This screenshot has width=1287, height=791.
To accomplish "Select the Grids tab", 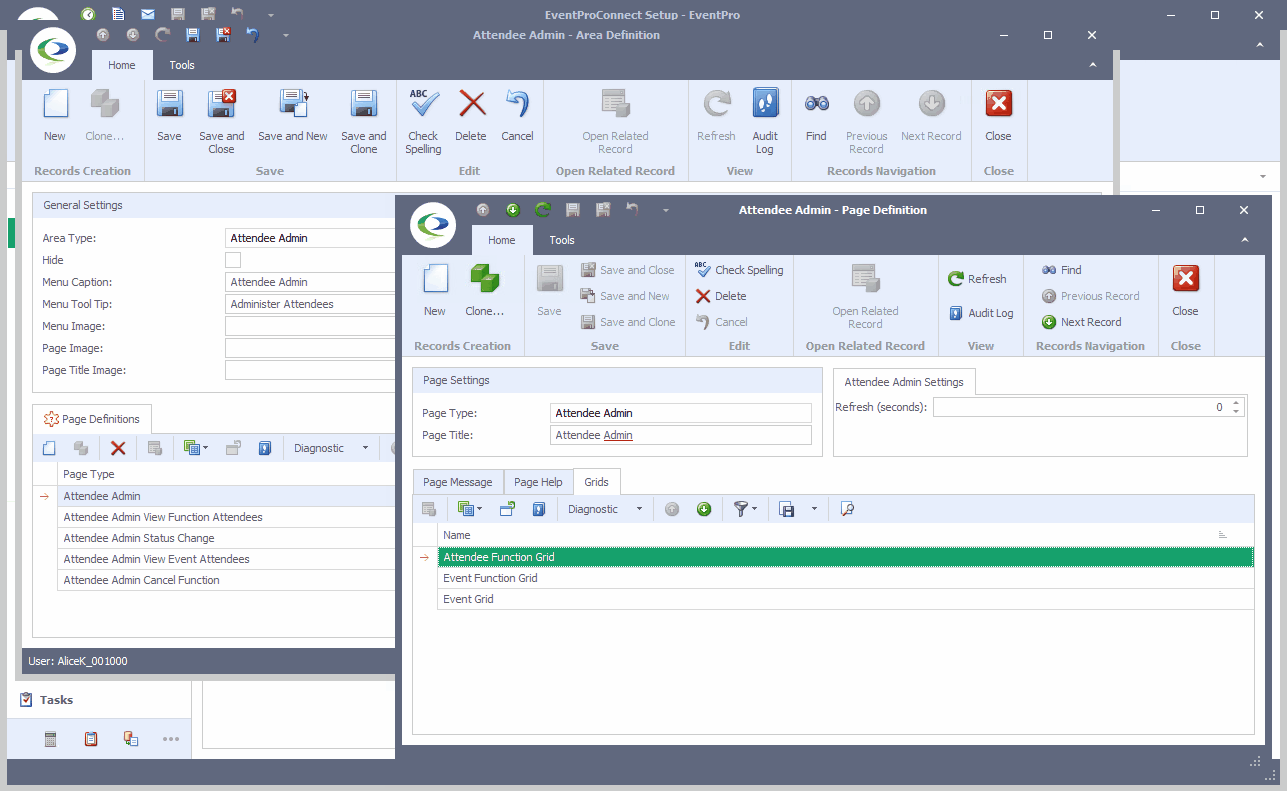I will (x=596, y=482).
